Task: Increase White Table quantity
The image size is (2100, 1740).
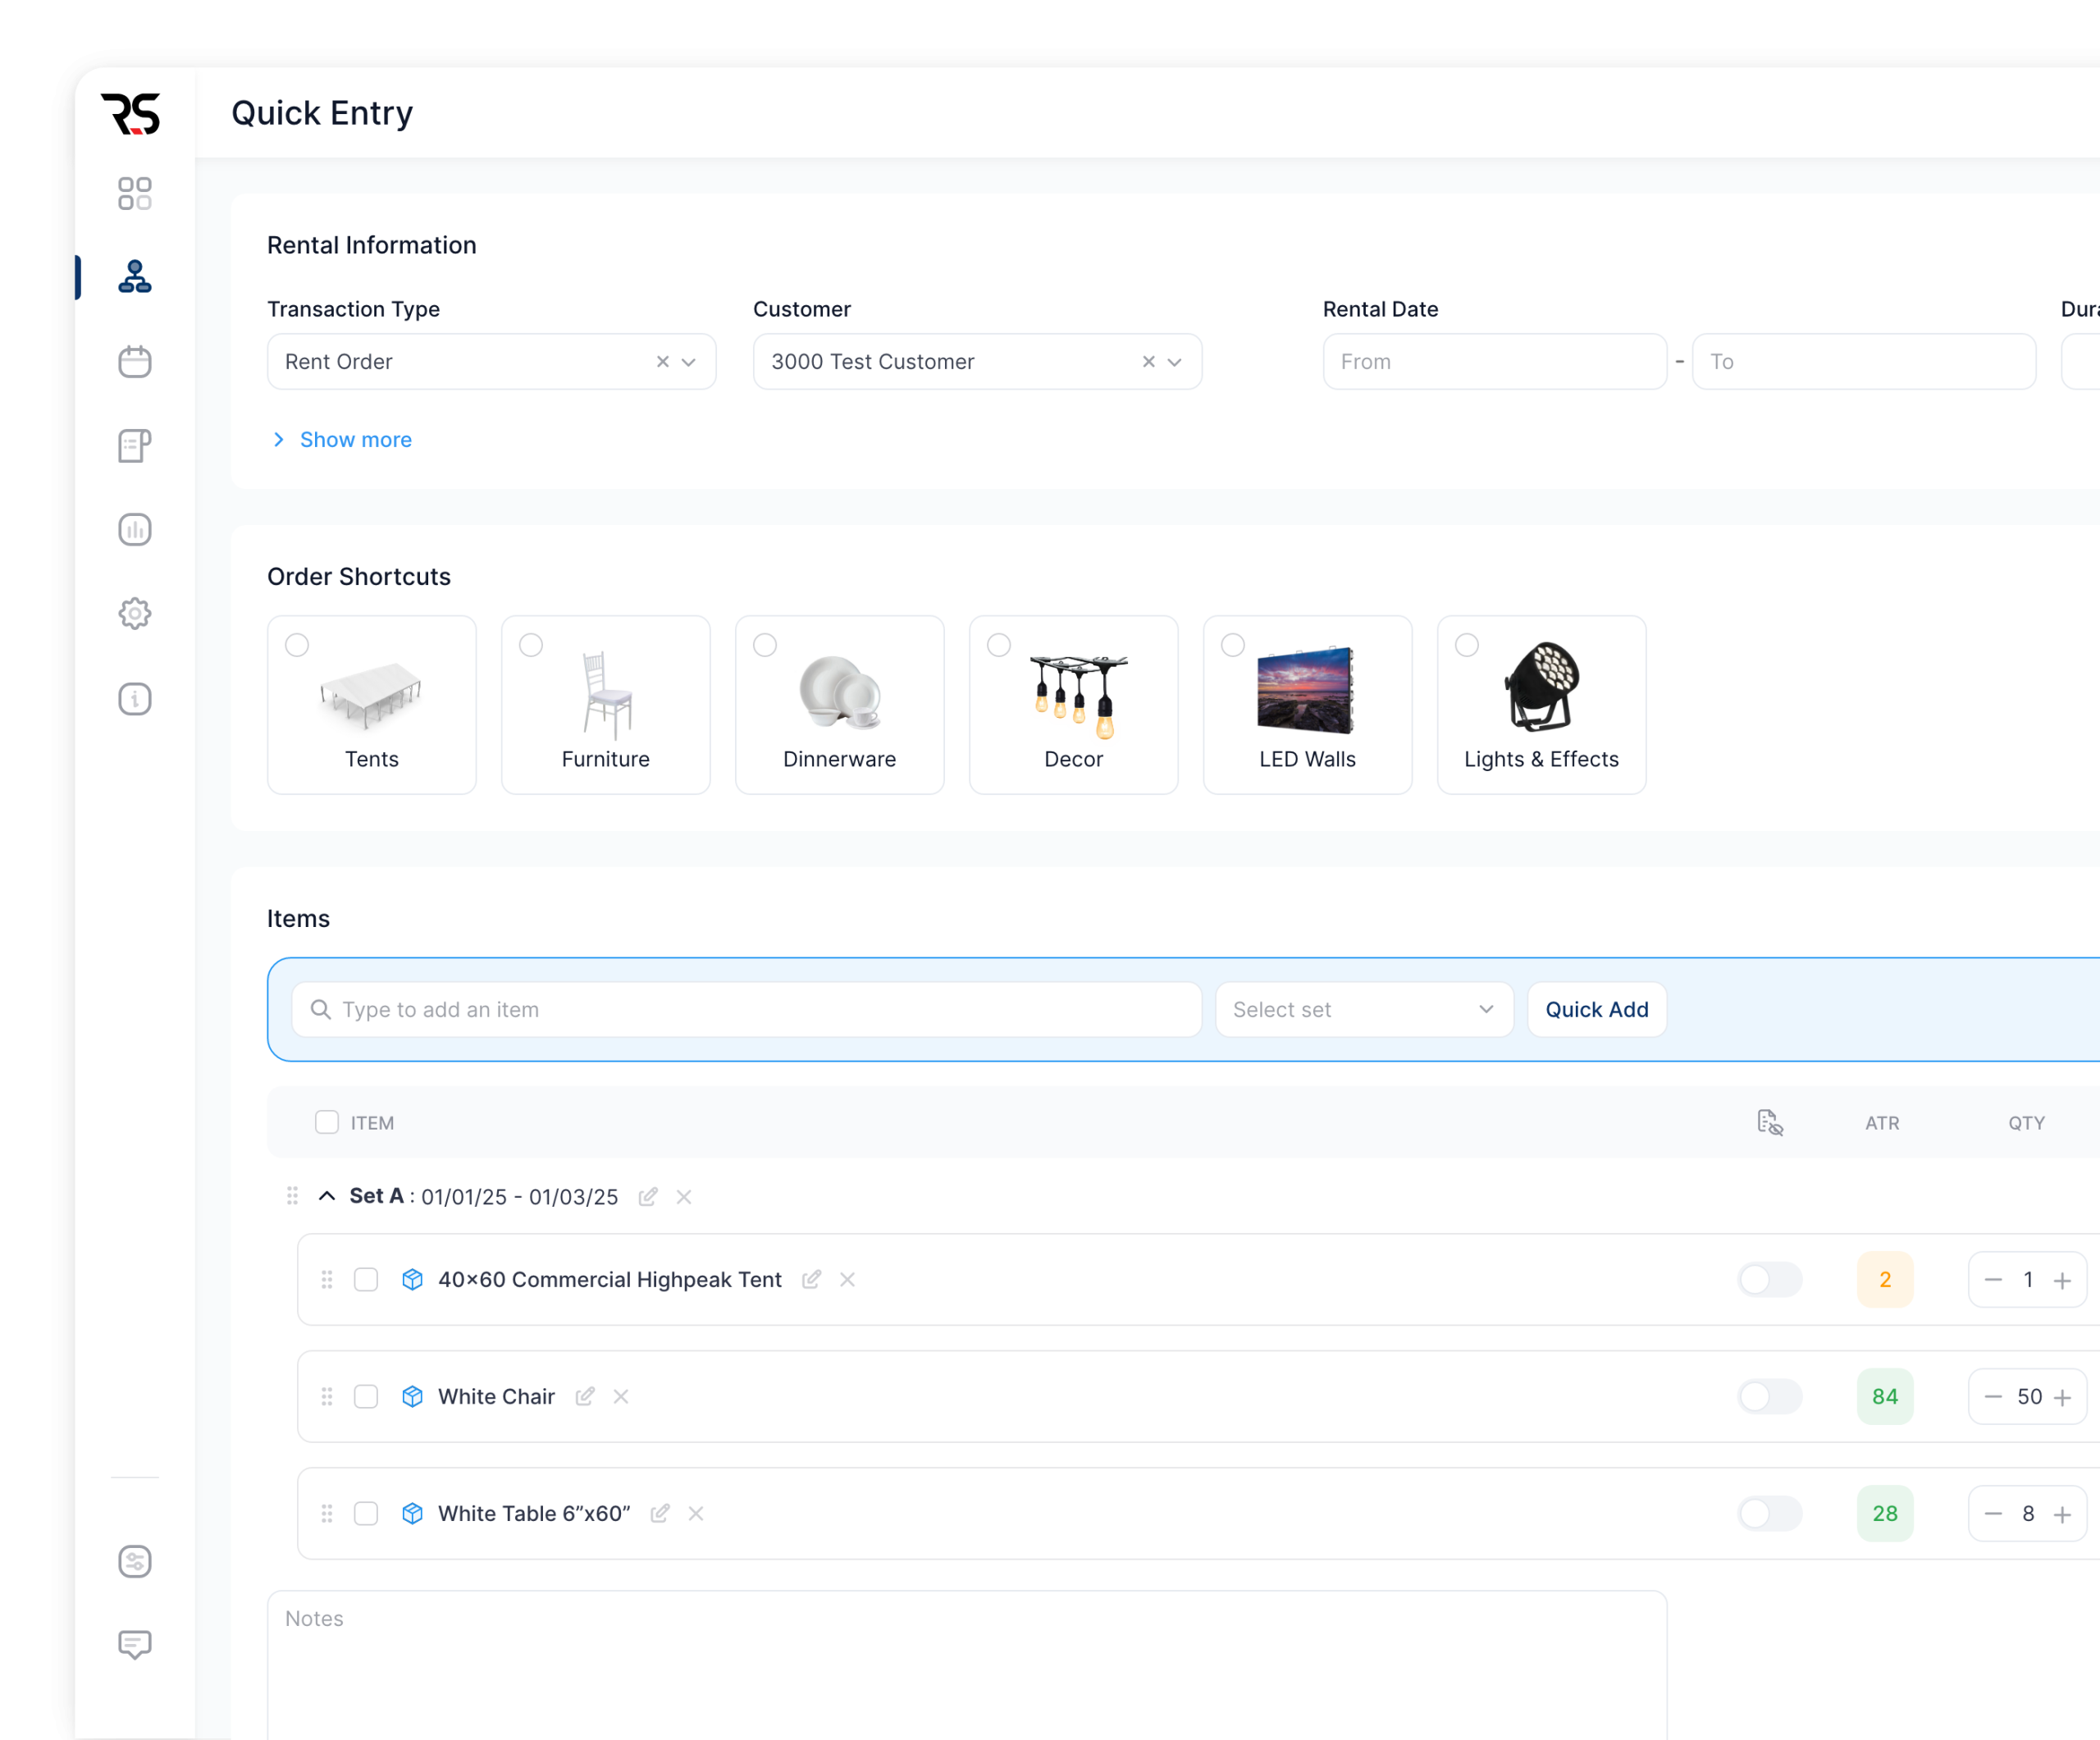Action: coord(2062,1514)
